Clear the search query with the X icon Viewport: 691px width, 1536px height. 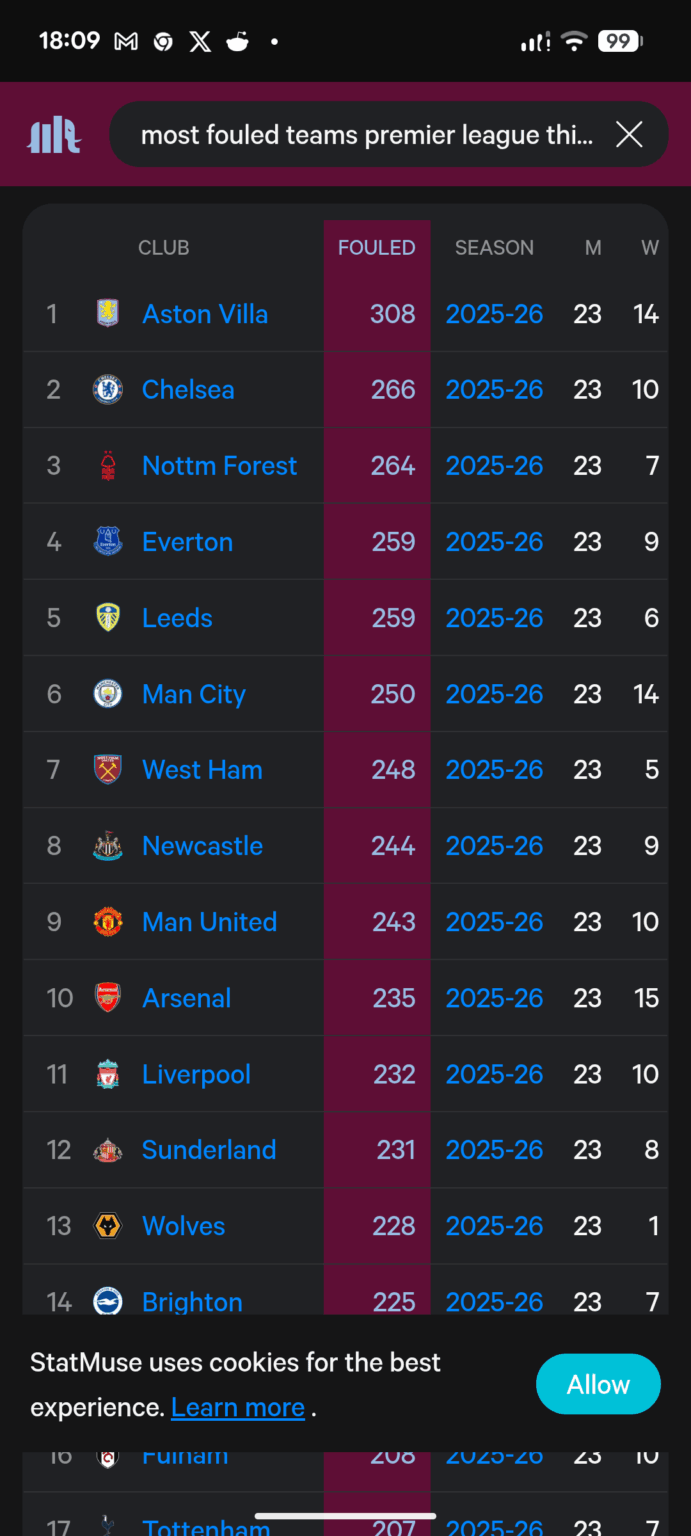(628, 134)
